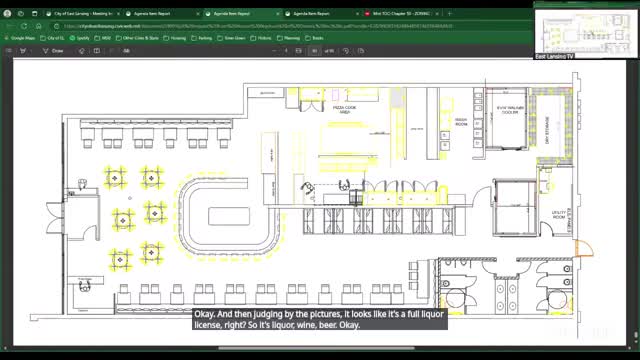640x360 pixels.
Task: Go back to the previous page
Action: 10,26
